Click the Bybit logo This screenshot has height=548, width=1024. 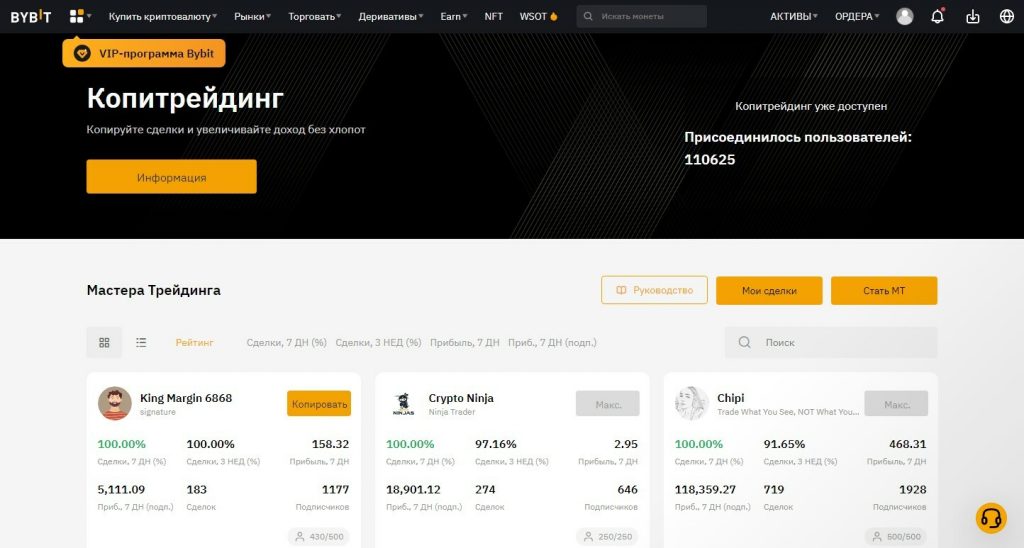[x=31, y=16]
